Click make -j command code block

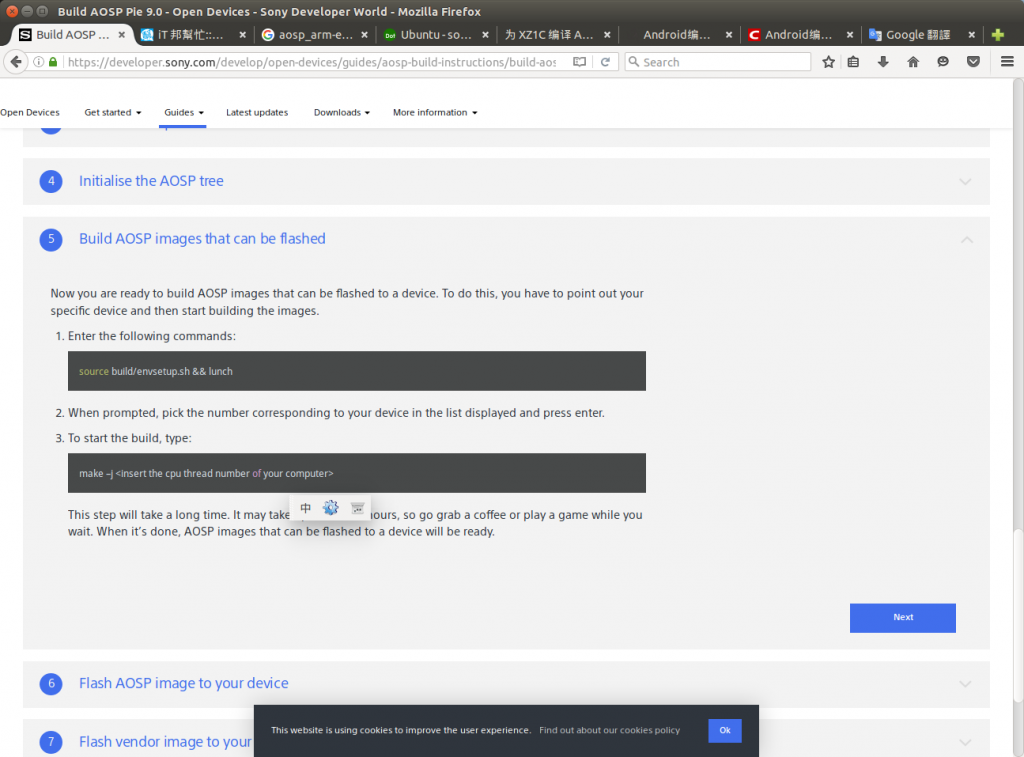click(357, 473)
